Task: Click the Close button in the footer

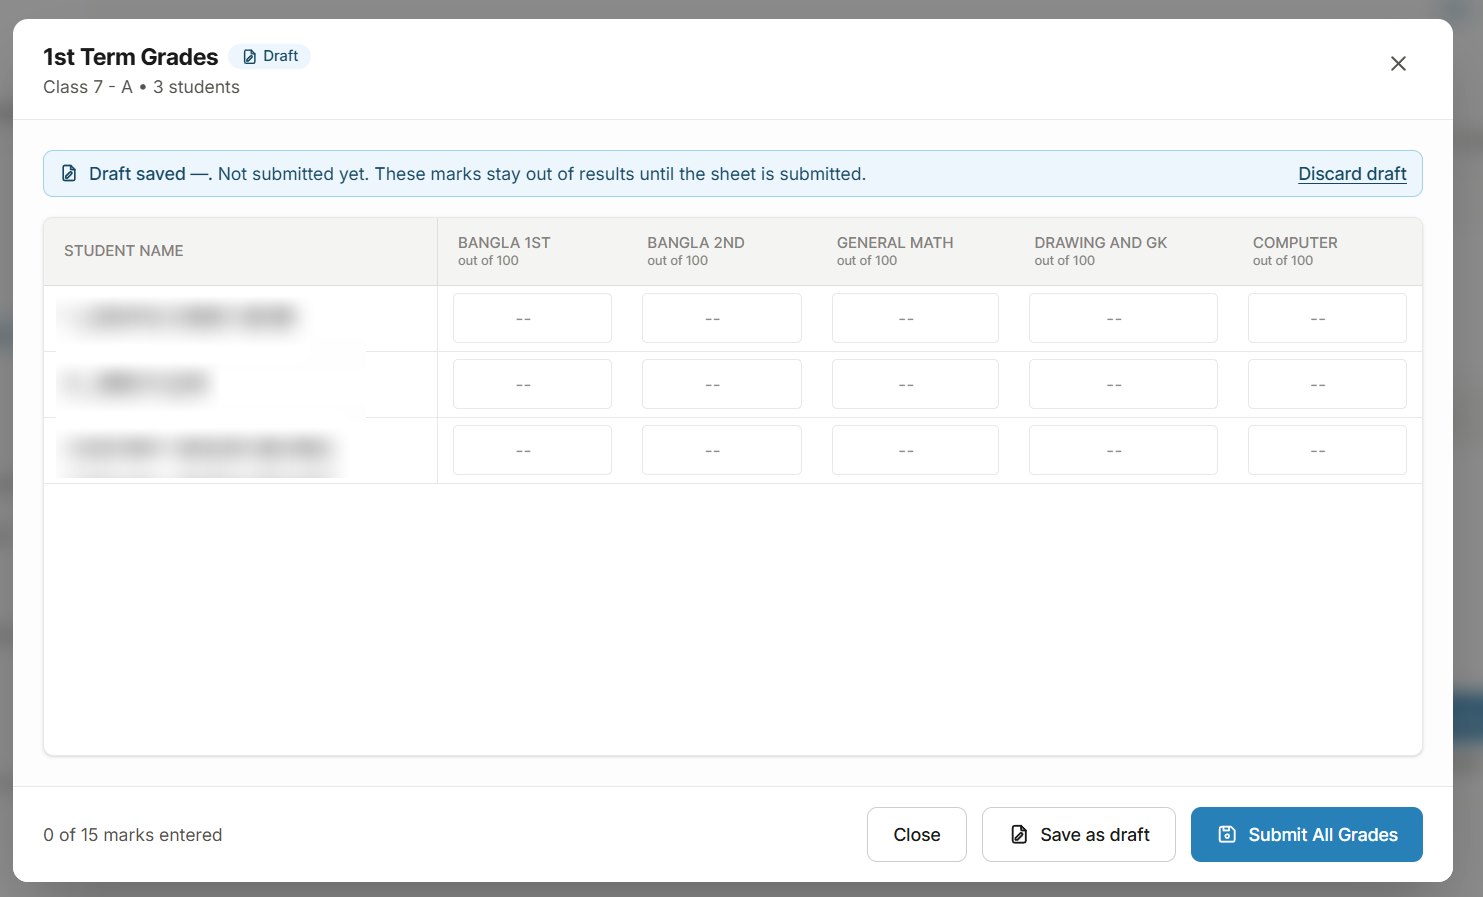Action: tap(917, 835)
